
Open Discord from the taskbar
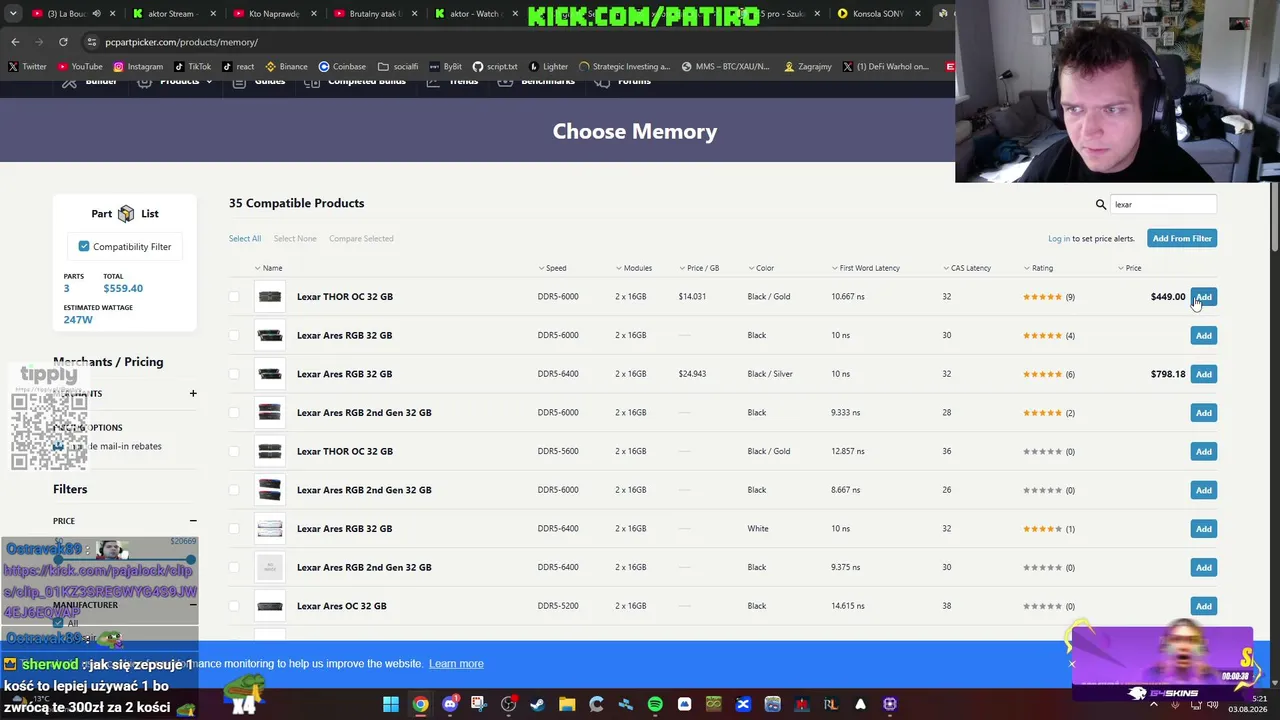point(450,704)
